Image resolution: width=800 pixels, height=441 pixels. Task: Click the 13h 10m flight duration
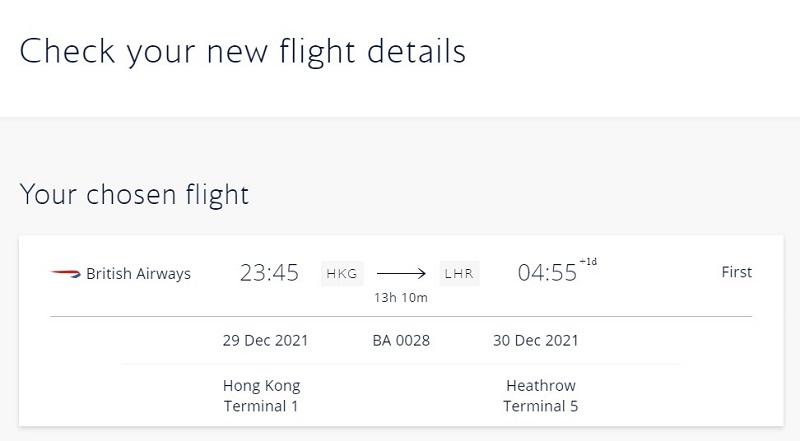click(x=401, y=298)
